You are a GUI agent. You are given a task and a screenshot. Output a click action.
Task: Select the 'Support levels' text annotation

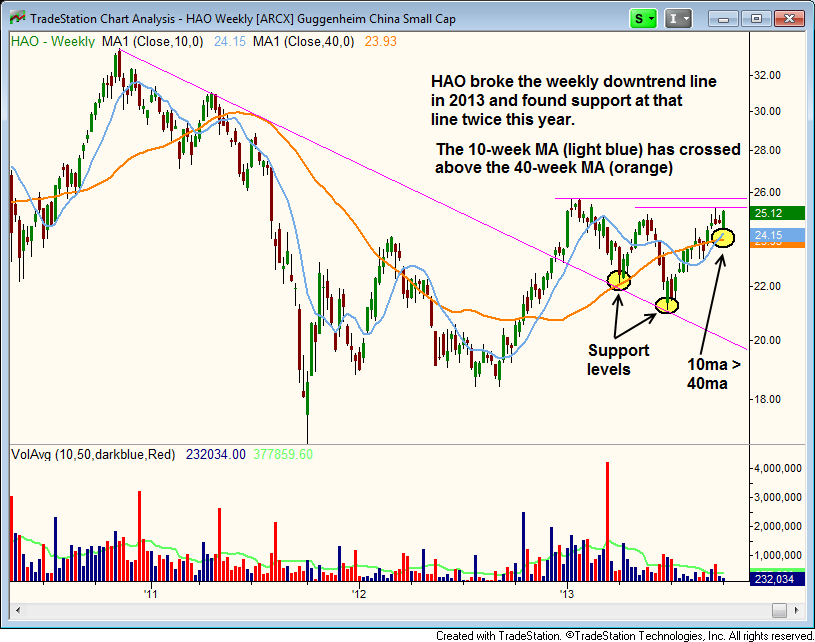tap(618, 360)
